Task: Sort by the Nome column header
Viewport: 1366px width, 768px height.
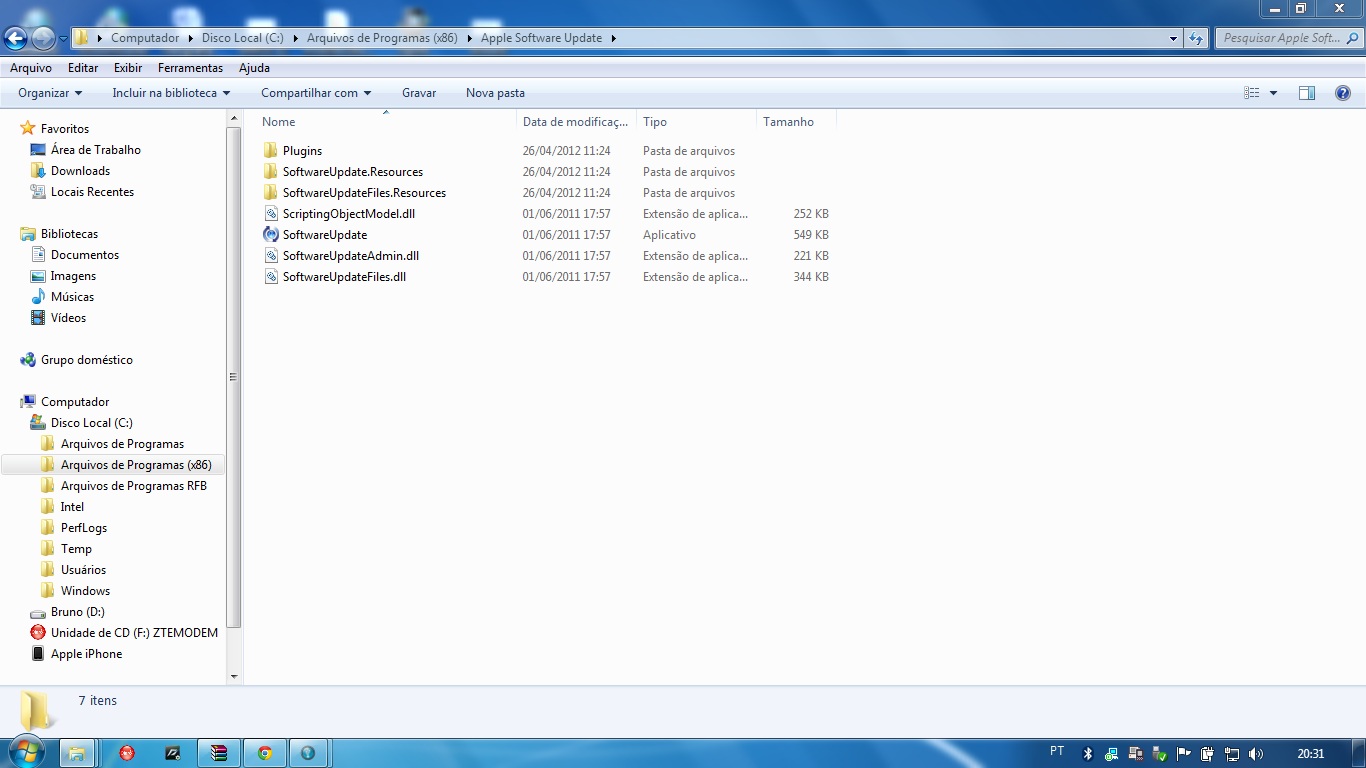Action: (x=386, y=122)
